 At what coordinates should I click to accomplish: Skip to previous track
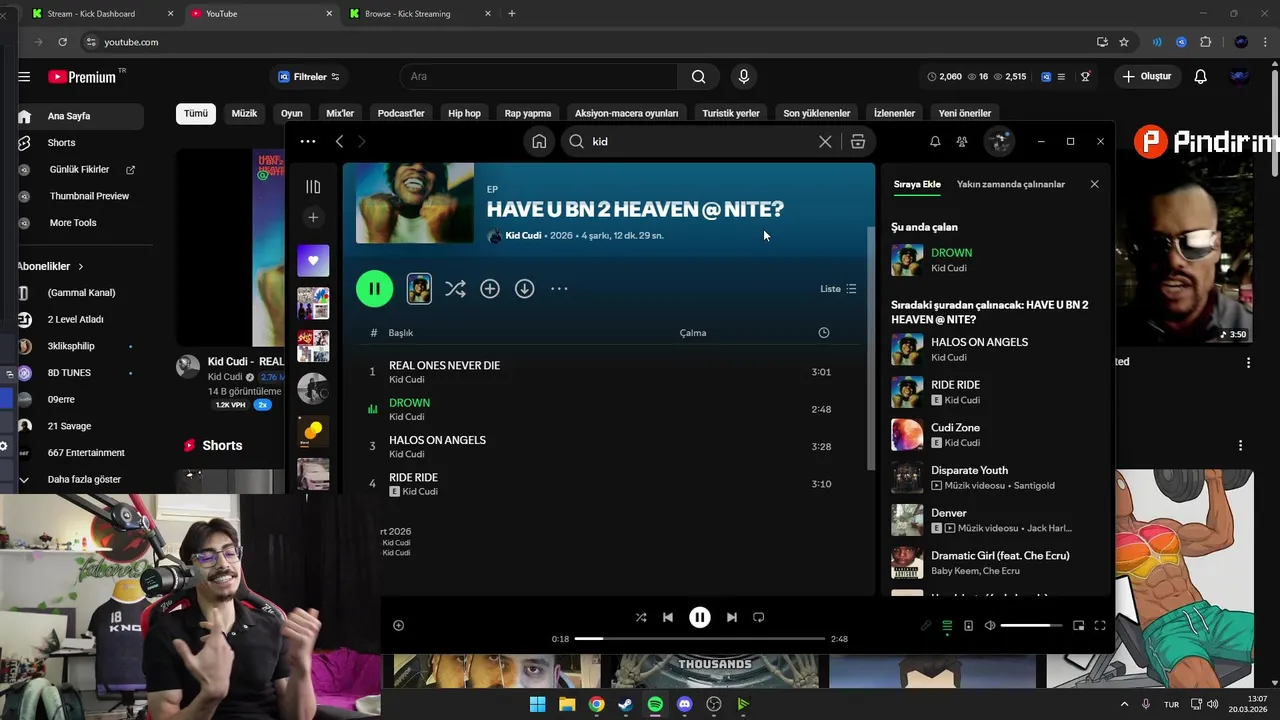(x=668, y=618)
